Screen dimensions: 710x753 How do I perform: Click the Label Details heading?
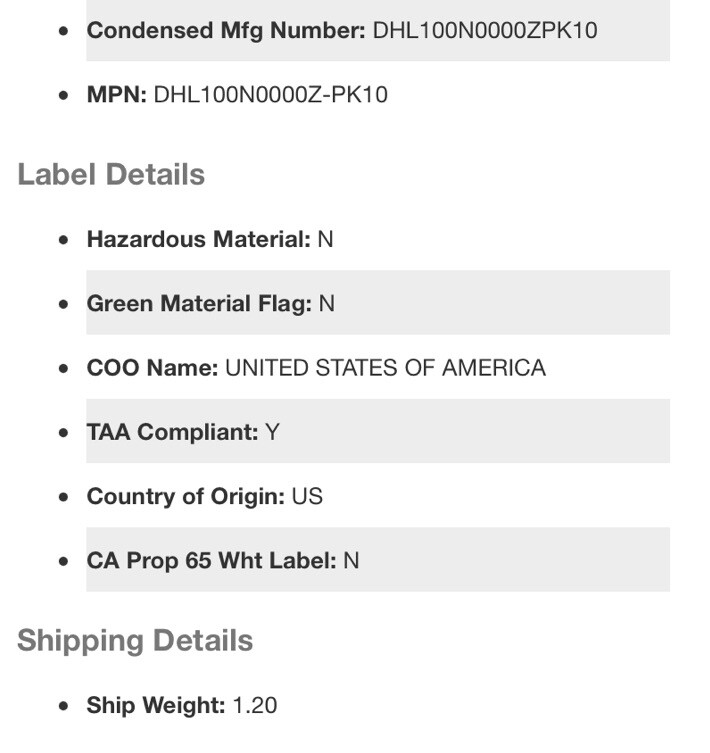[111, 174]
